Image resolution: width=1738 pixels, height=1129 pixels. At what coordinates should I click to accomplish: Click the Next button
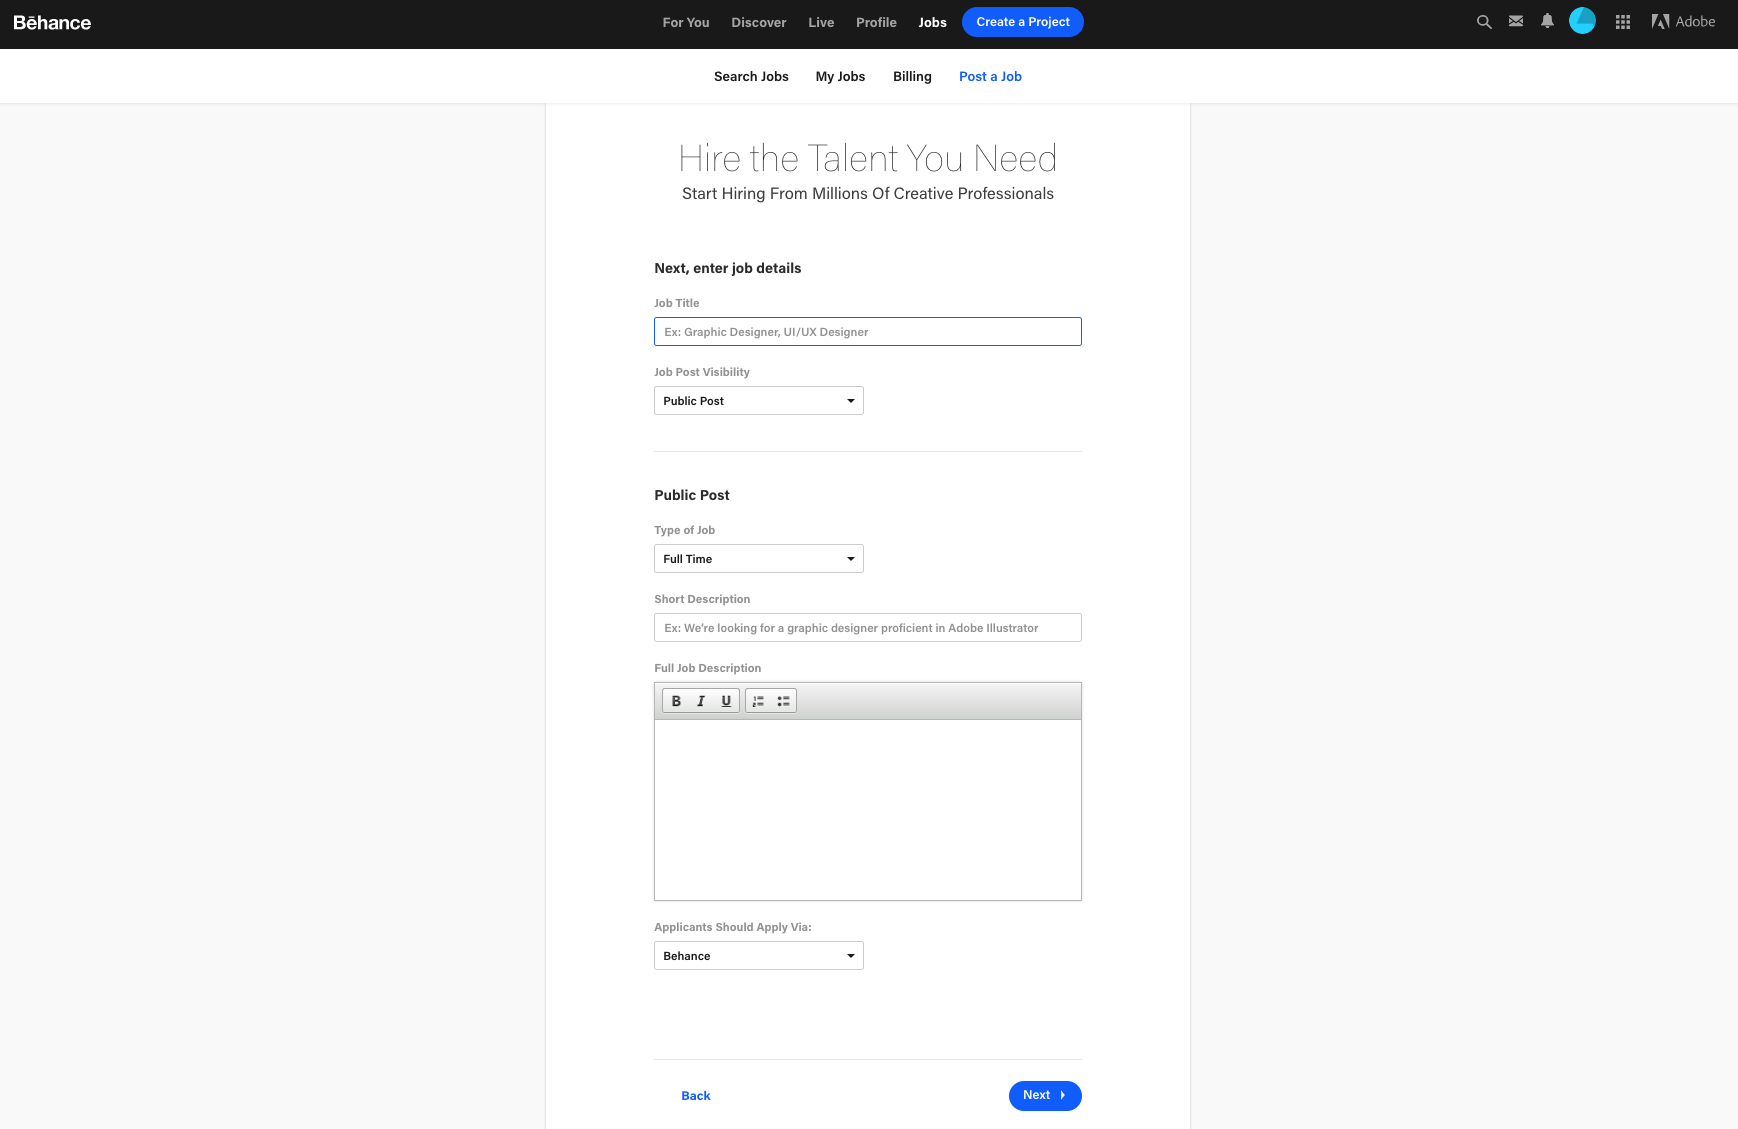click(x=1045, y=1095)
